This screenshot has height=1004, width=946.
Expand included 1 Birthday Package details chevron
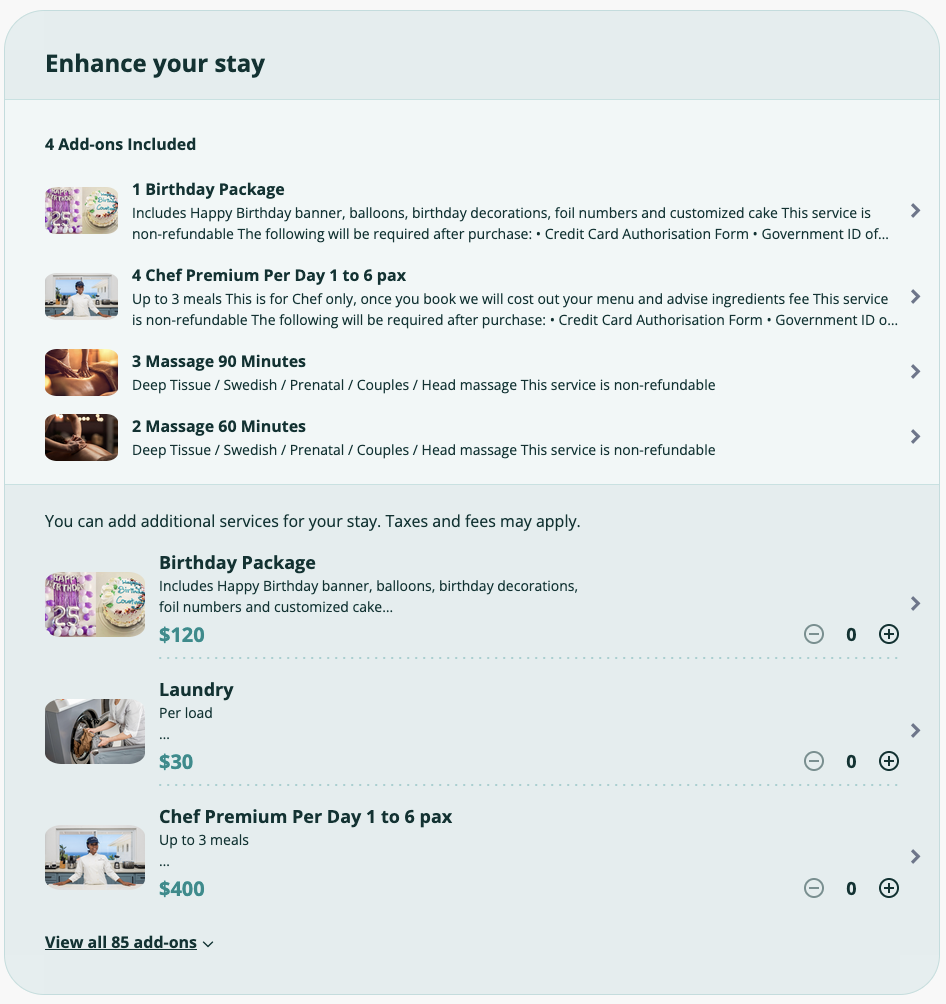[x=915, y=211]
